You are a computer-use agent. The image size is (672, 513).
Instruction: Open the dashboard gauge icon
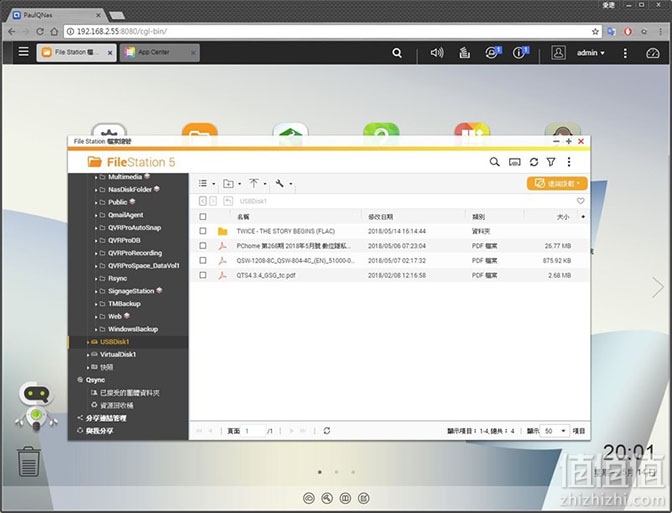(652, 53)
